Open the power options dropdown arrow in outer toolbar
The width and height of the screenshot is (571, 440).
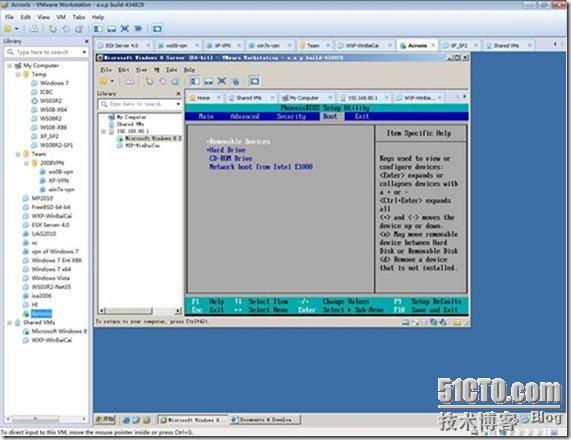(16, 29)
